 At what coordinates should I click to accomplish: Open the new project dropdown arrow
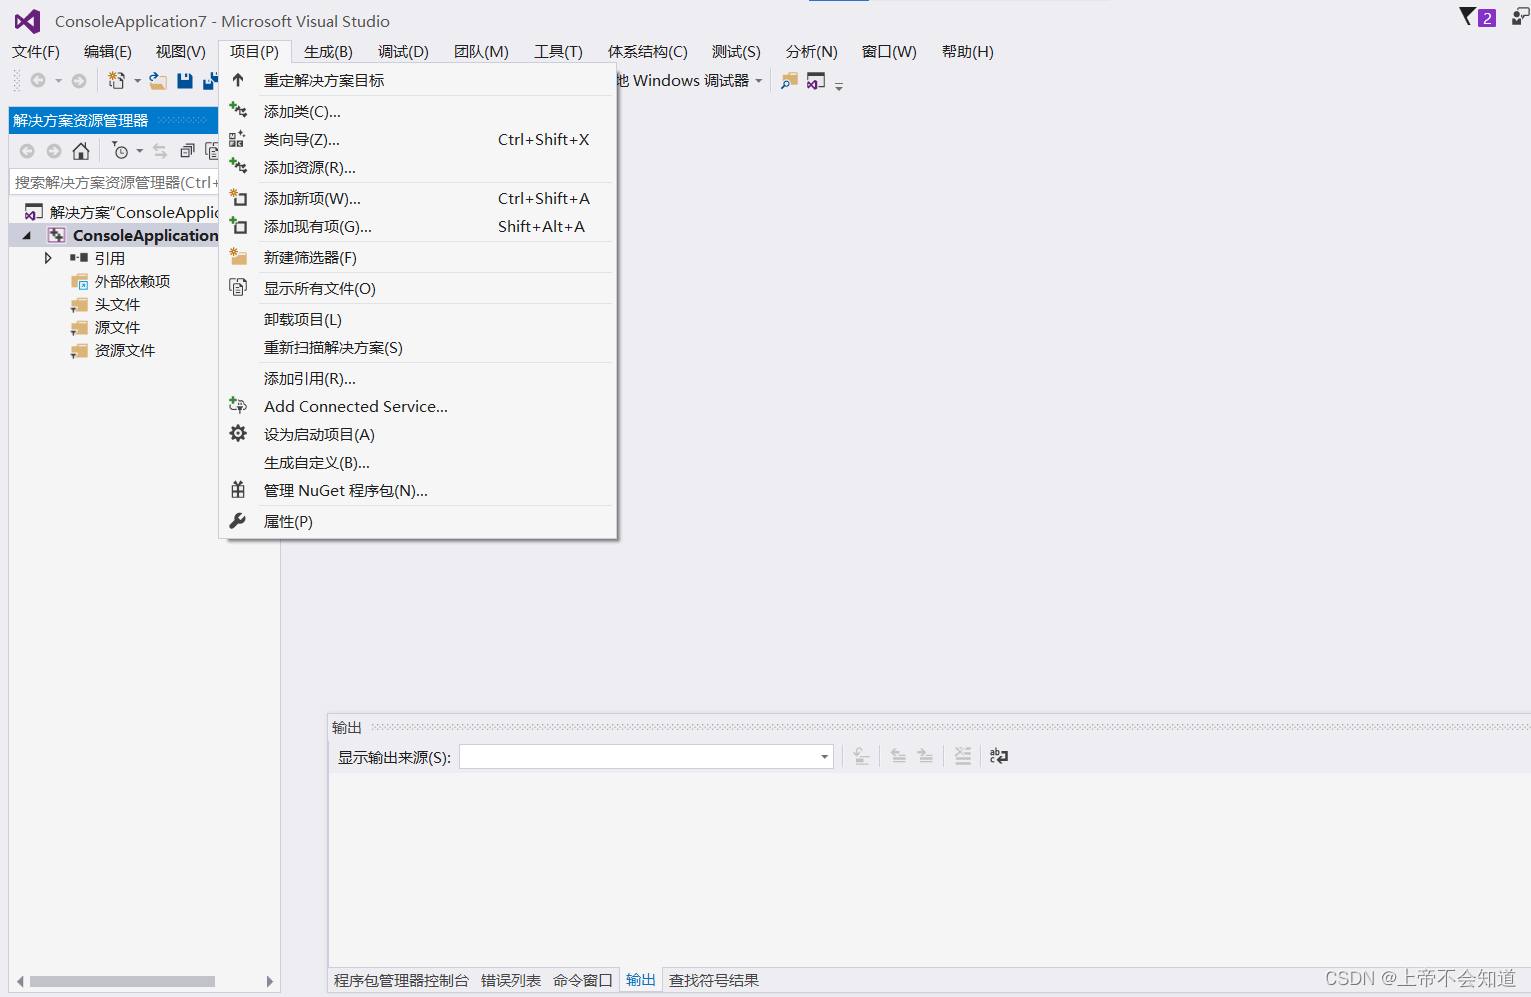(138, 81)
